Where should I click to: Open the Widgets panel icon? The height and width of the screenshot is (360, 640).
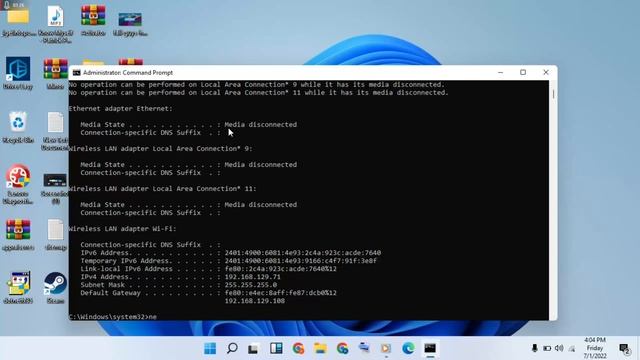pos(276,348)
